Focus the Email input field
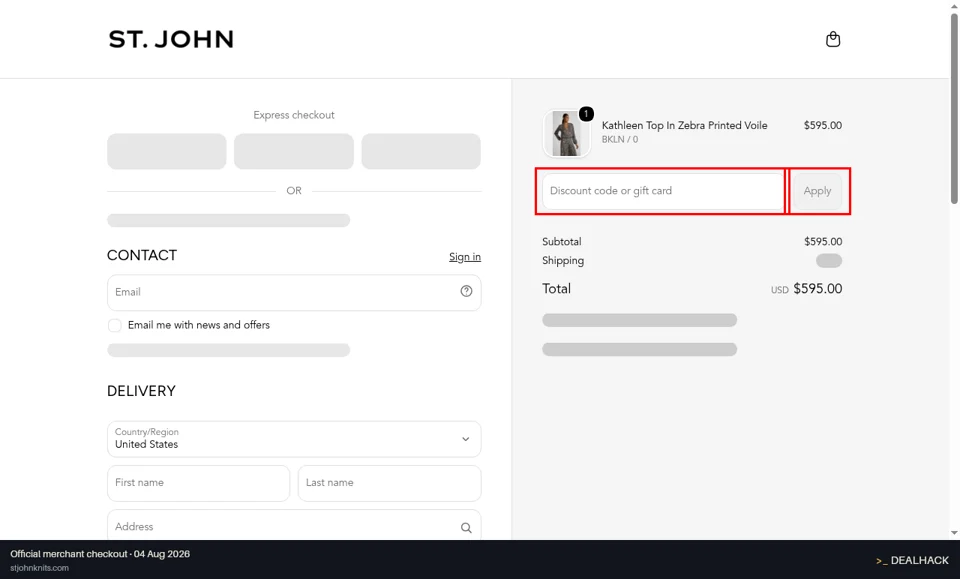Viewport: 960px width, 579px height. click(294, 292)
